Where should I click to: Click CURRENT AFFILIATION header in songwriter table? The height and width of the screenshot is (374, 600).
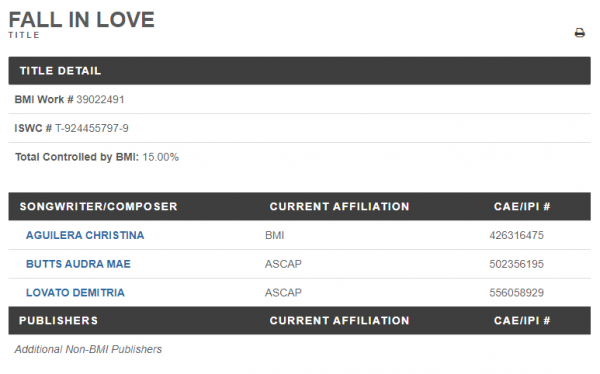[339, 206]
